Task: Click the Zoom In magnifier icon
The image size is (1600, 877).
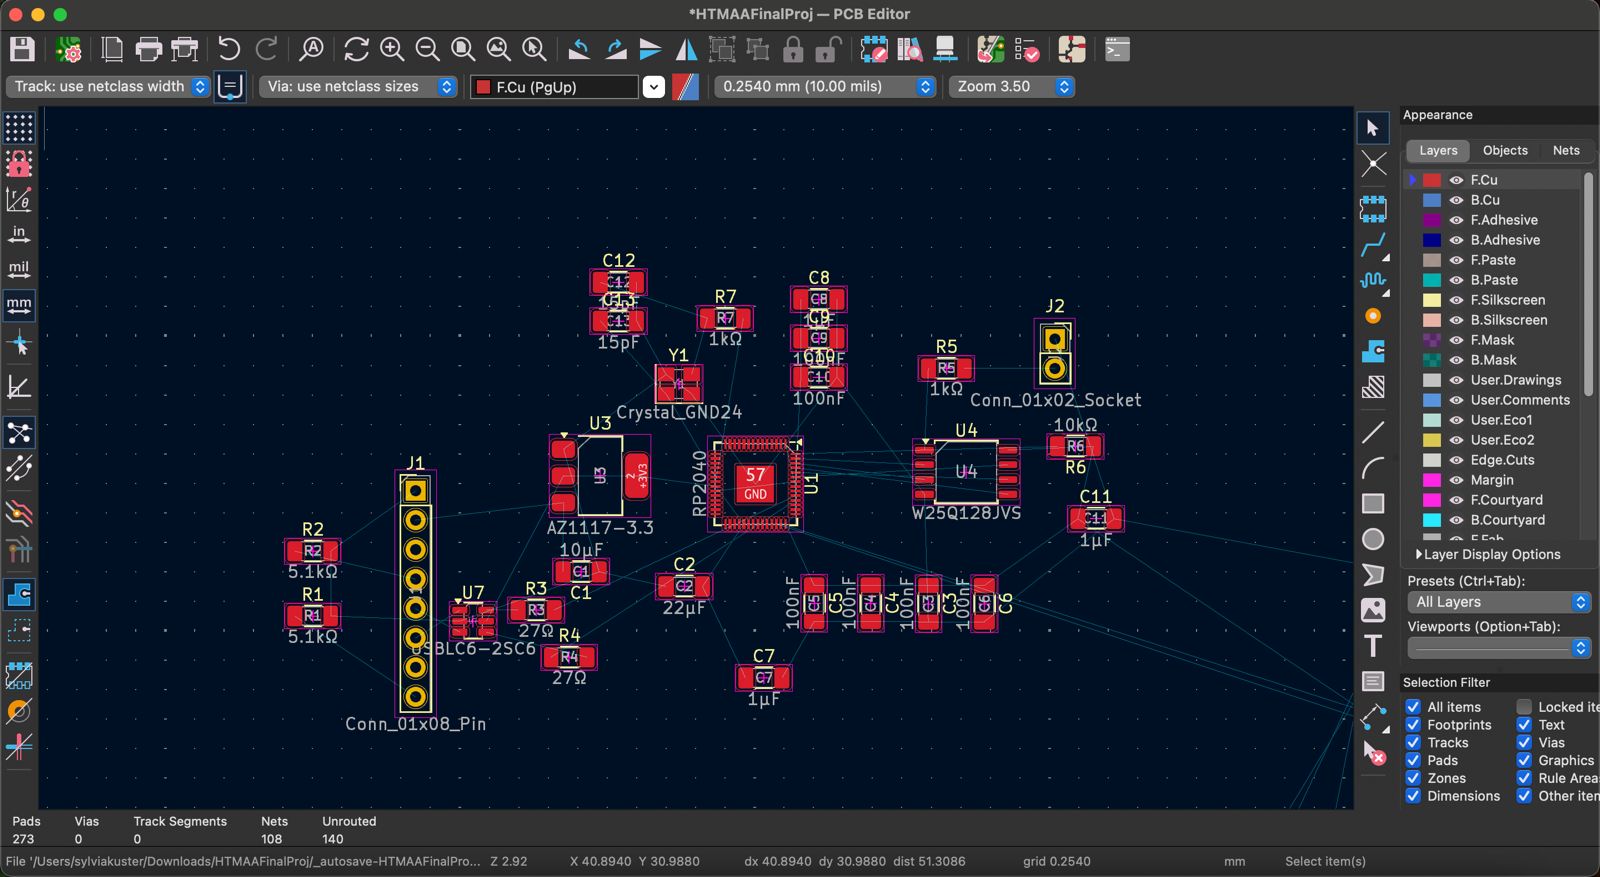Action: point(392,49)
